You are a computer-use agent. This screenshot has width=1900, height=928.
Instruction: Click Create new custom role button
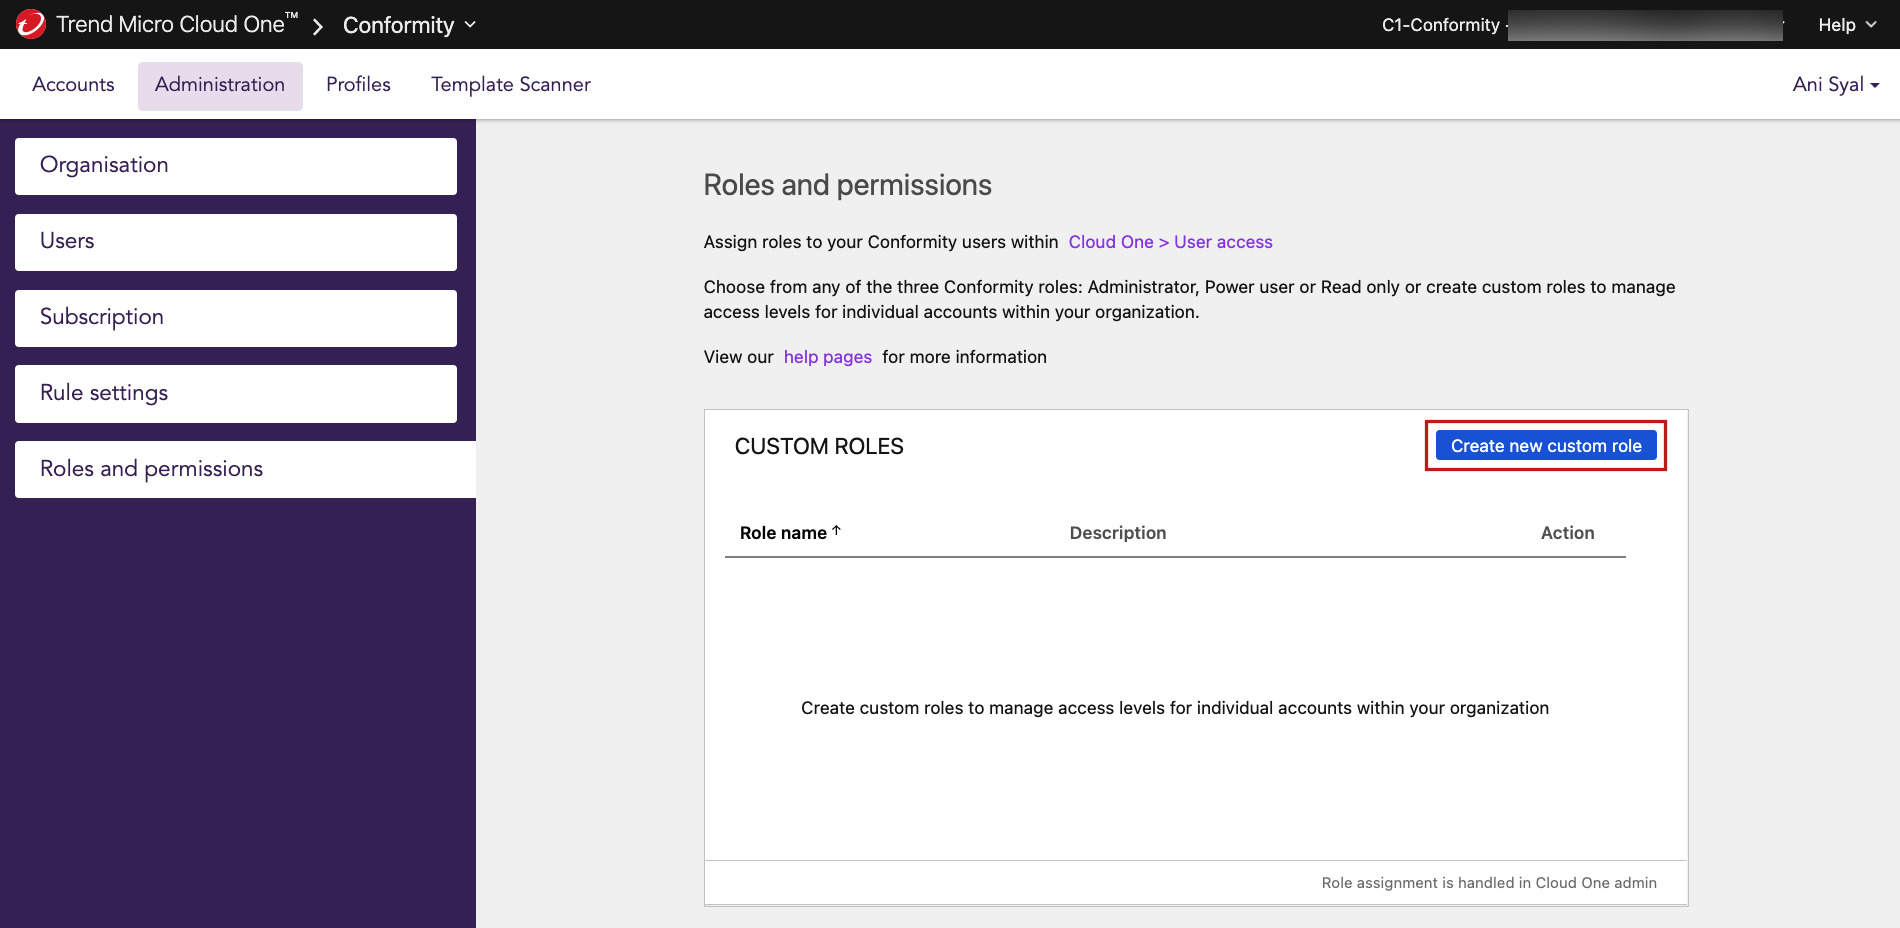1546,446
